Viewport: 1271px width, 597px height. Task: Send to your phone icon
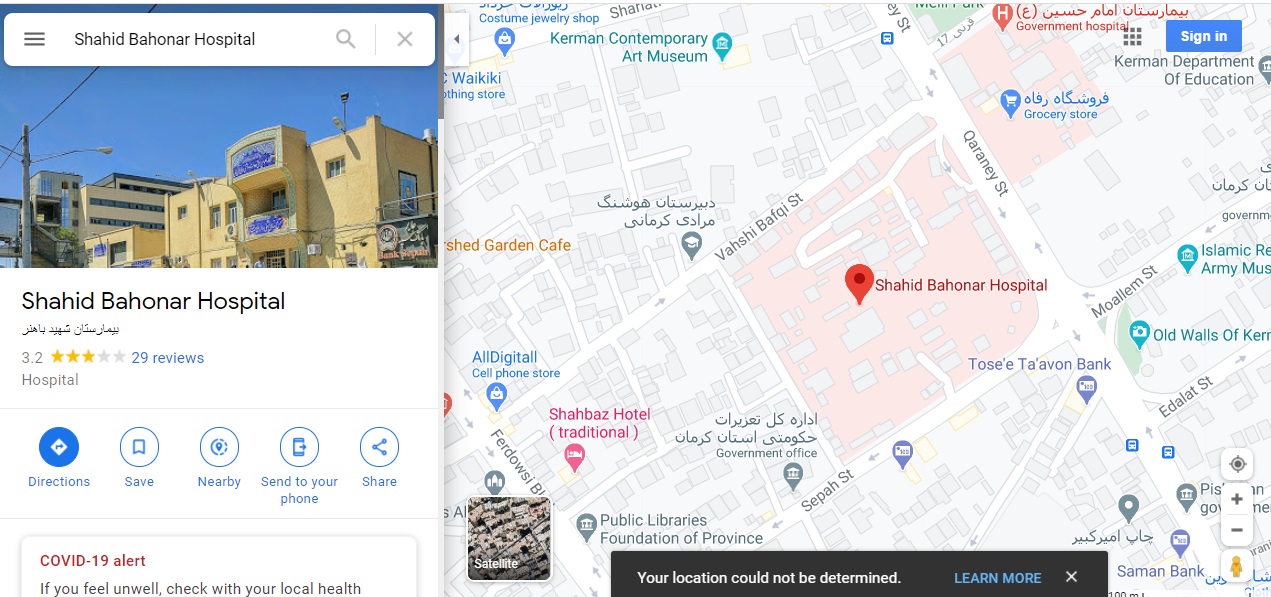(299, 447)
